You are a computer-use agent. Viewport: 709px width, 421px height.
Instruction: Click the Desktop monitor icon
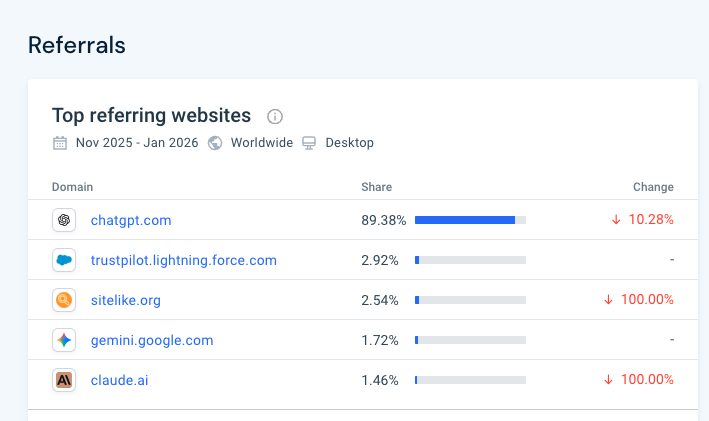click(x=309, y=143)
